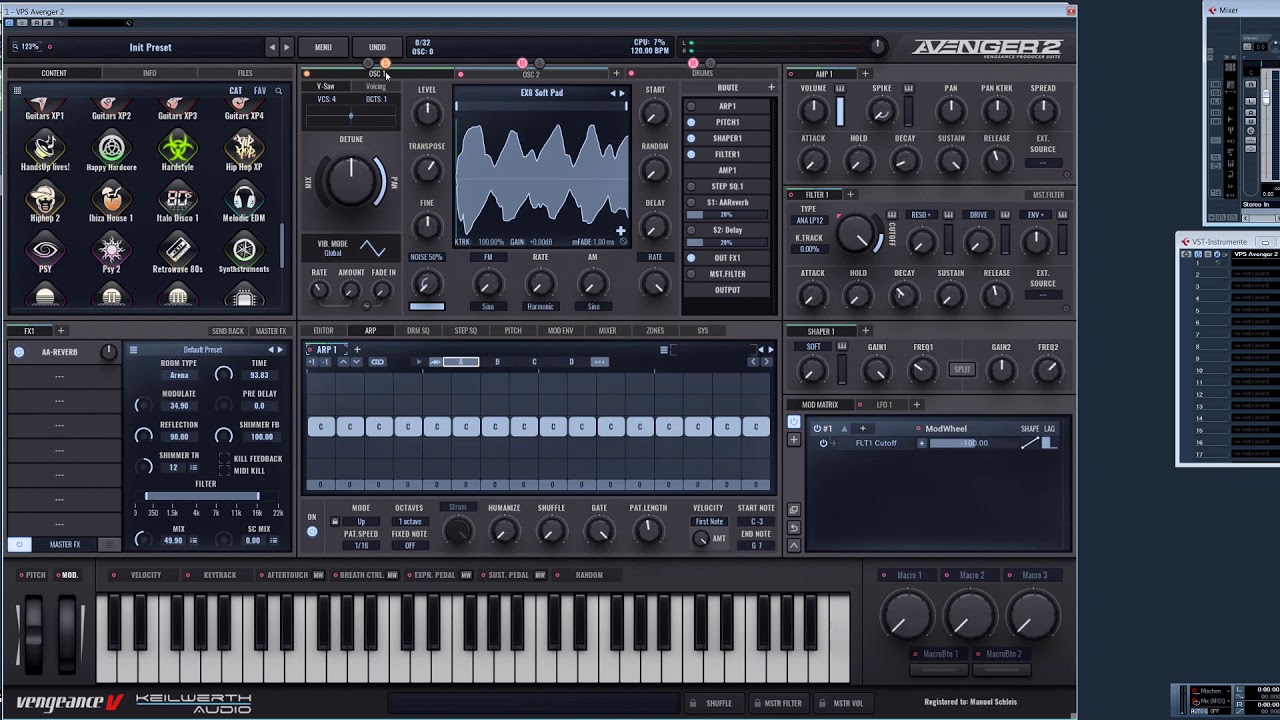
Task: Toggle the PITCH1 route enable dot
Action: pos(691,122)
